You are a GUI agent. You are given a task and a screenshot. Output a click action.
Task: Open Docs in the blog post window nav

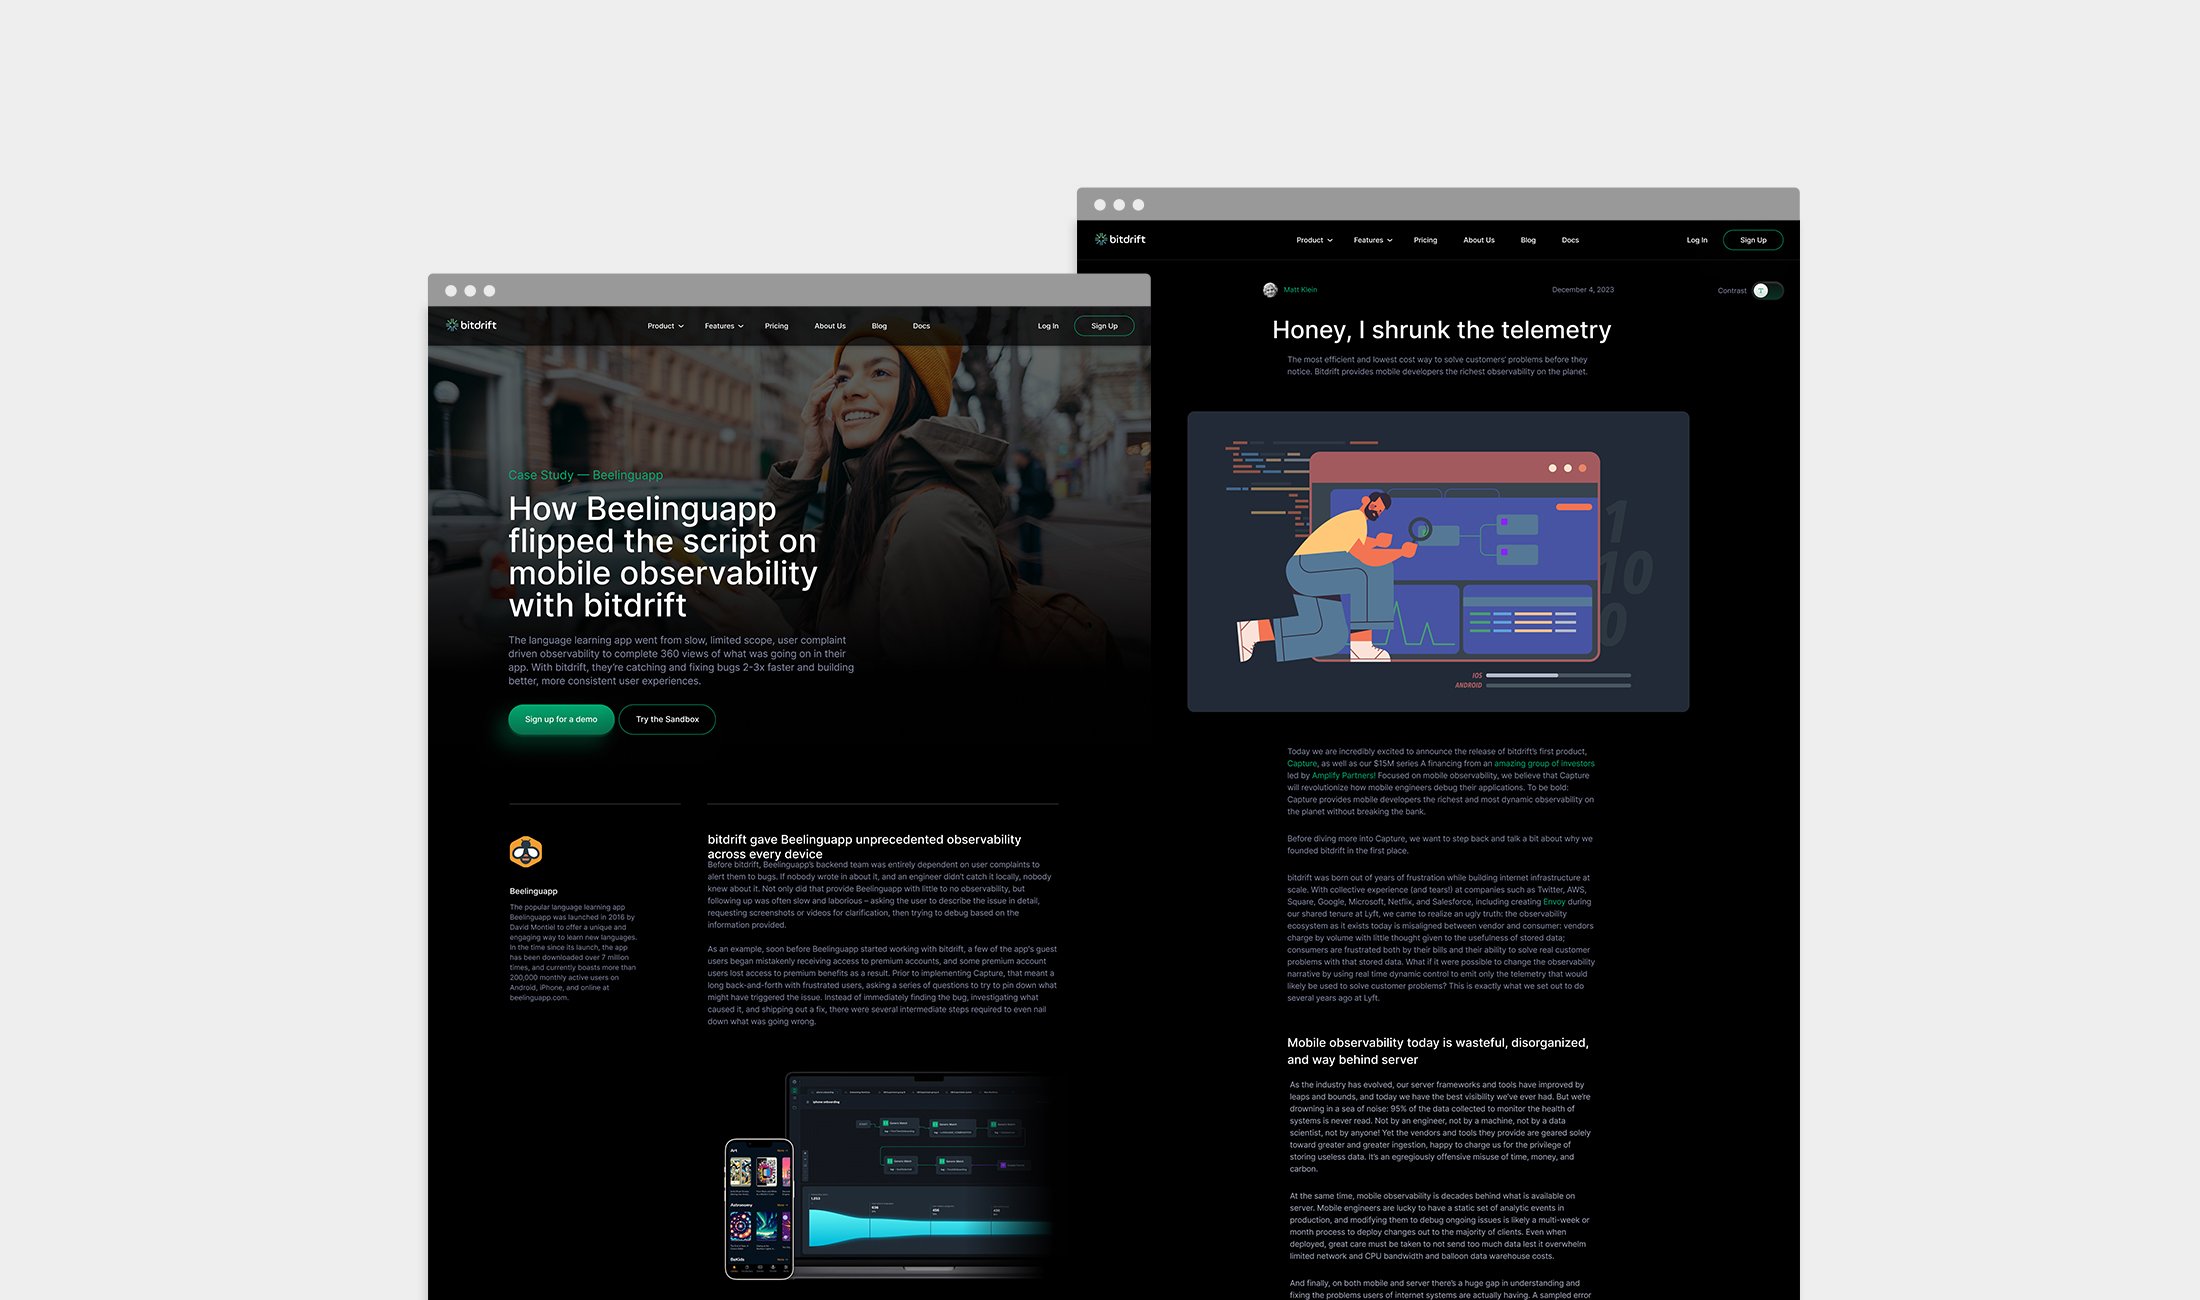point(1570,240)
